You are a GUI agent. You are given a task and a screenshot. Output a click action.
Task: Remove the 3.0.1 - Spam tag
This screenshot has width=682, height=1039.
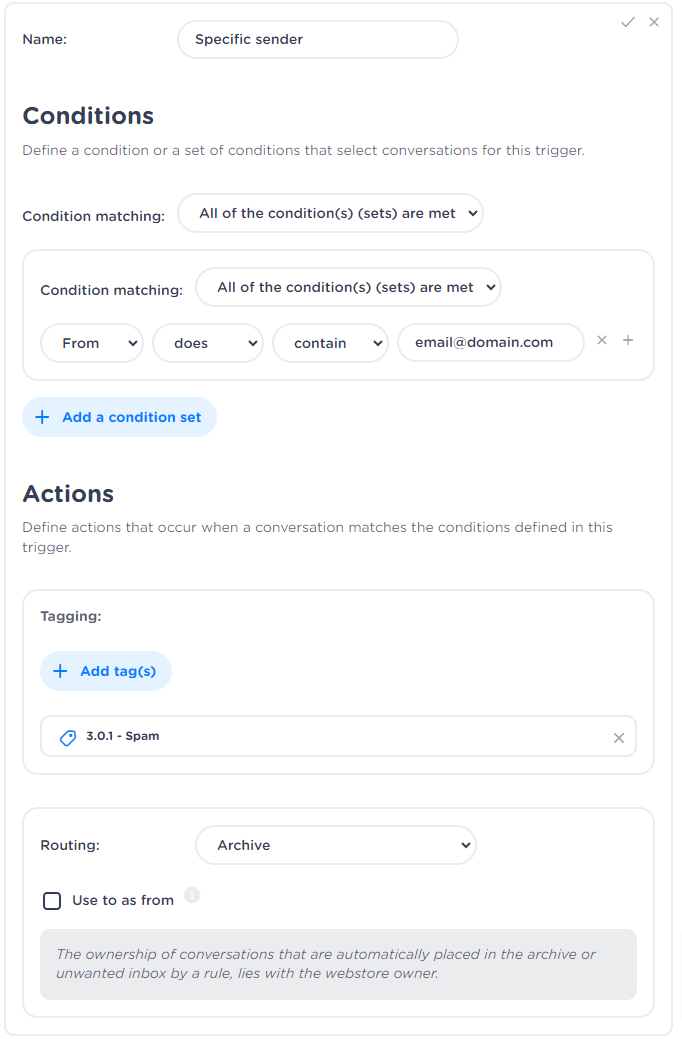[x=619, y=738]
